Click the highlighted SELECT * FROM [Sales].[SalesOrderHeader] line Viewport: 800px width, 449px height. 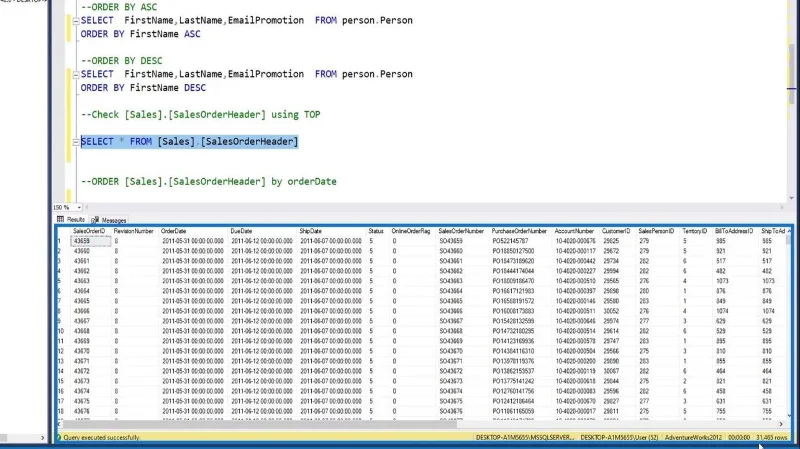pyautogui.click(x=189, y=141)
